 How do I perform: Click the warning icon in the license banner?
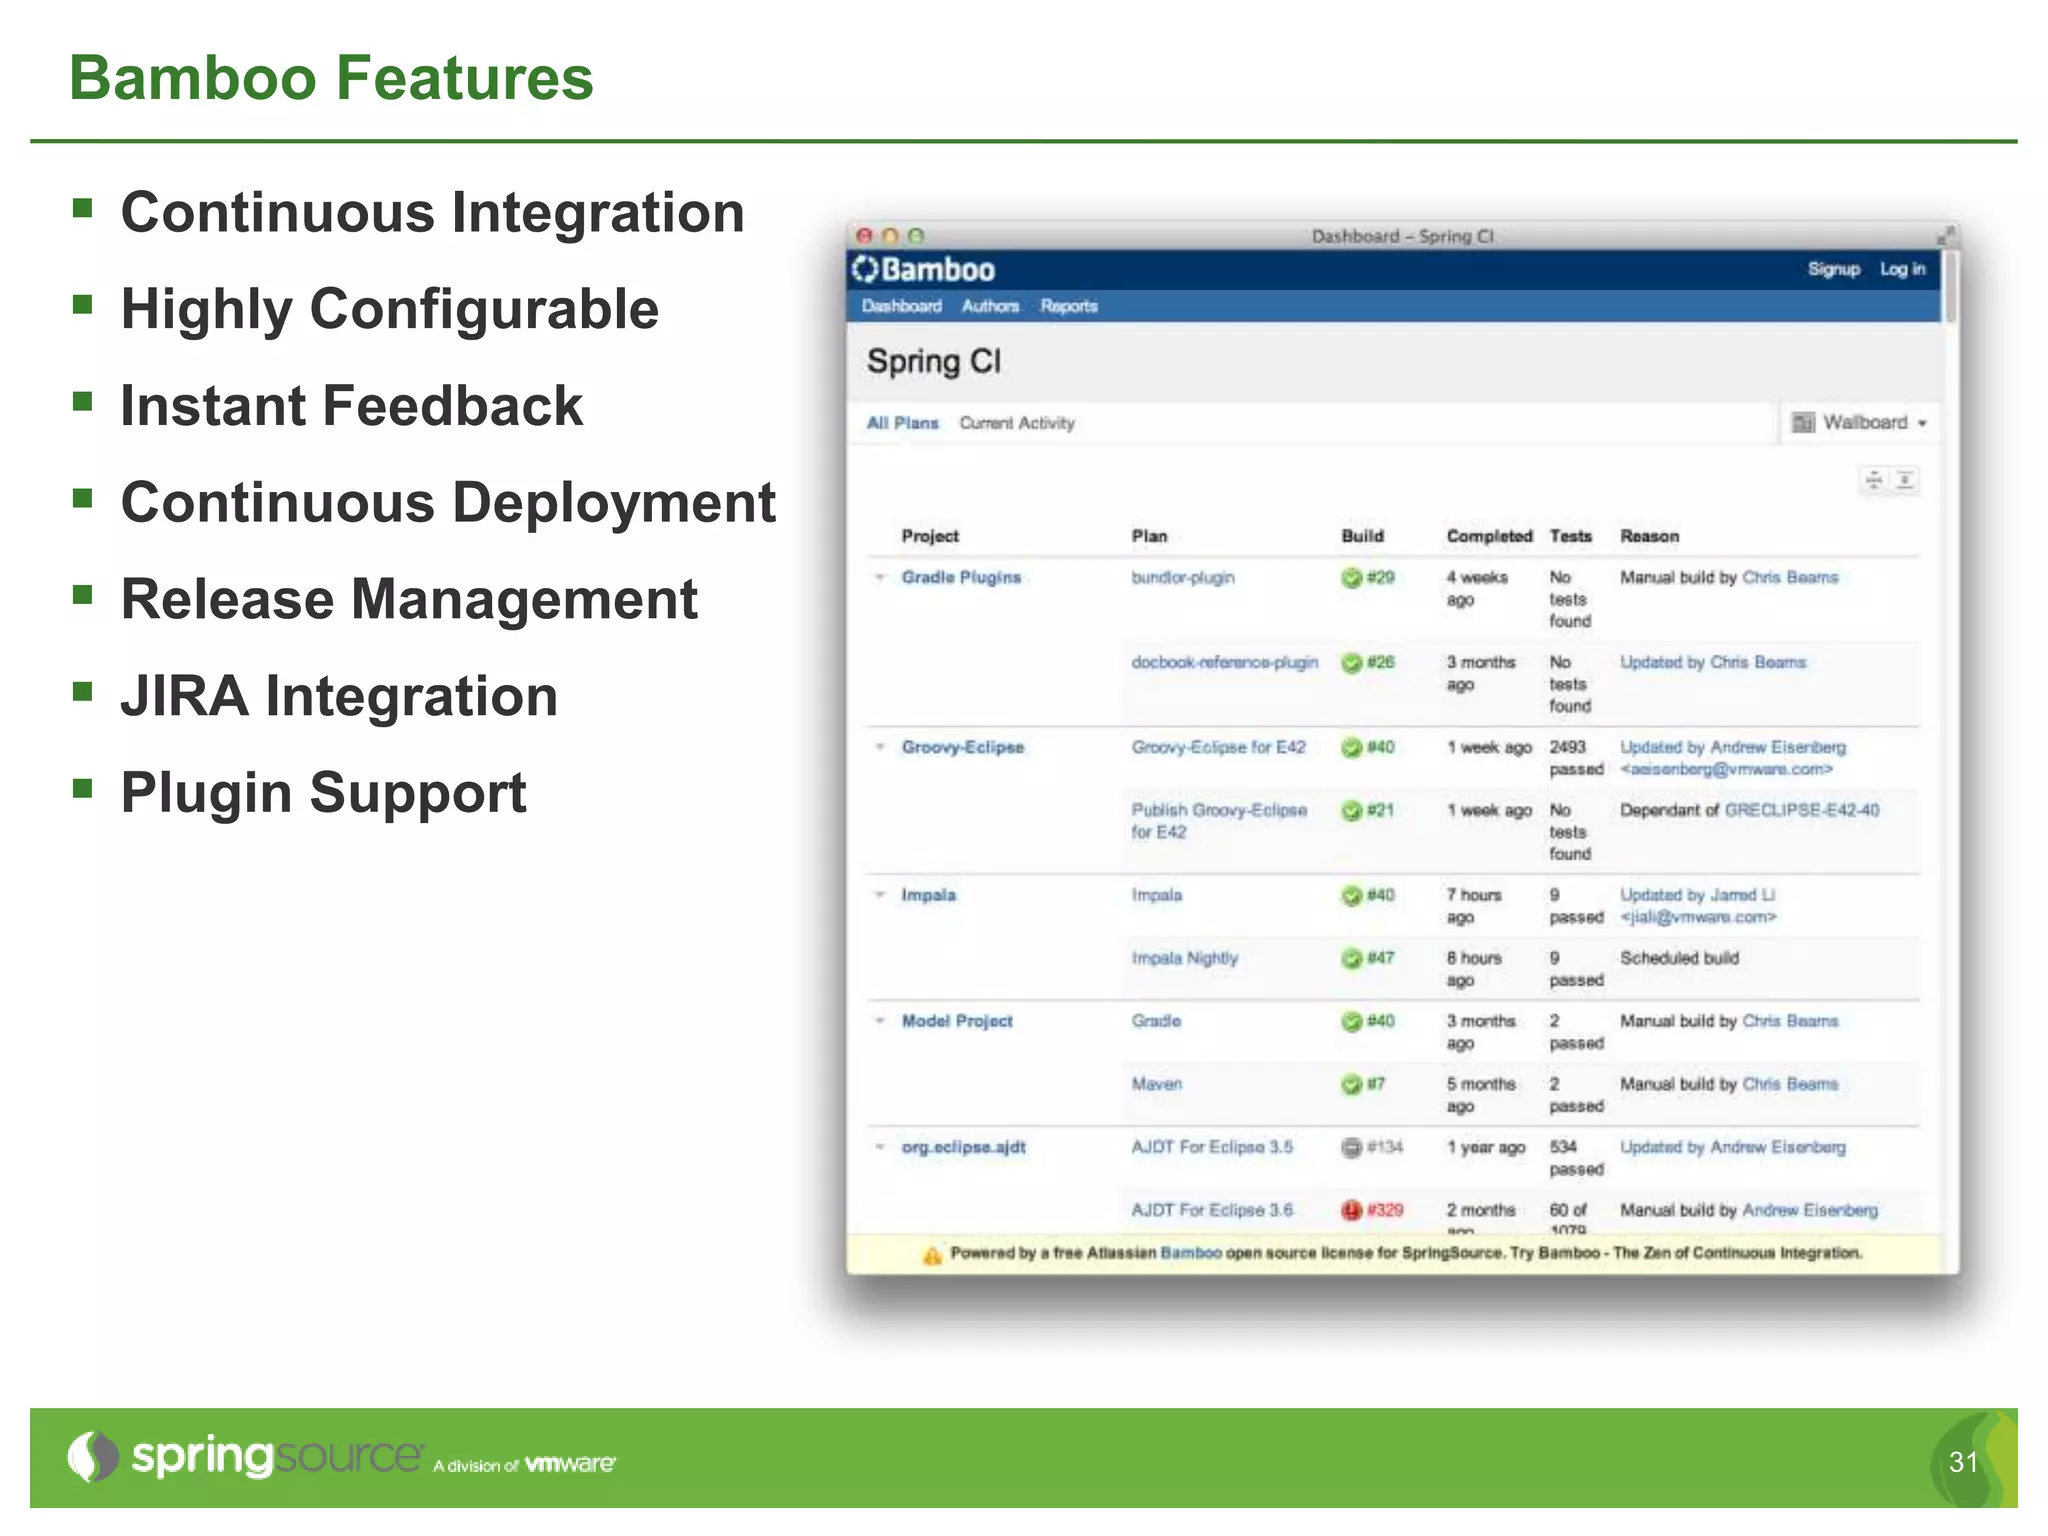[932, 1256]
